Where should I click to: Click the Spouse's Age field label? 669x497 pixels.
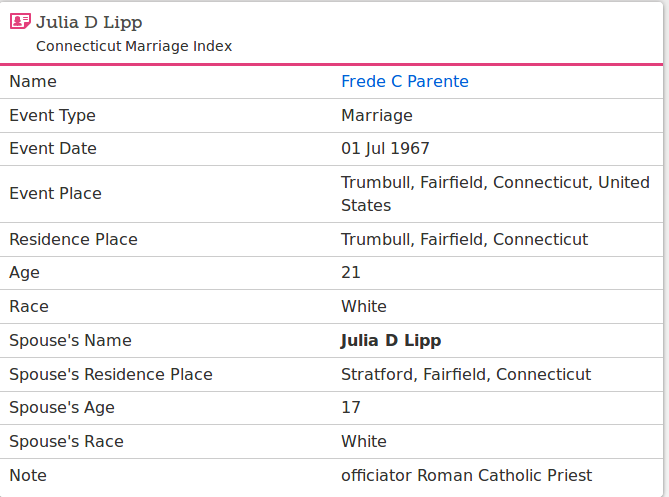(62, 407)
